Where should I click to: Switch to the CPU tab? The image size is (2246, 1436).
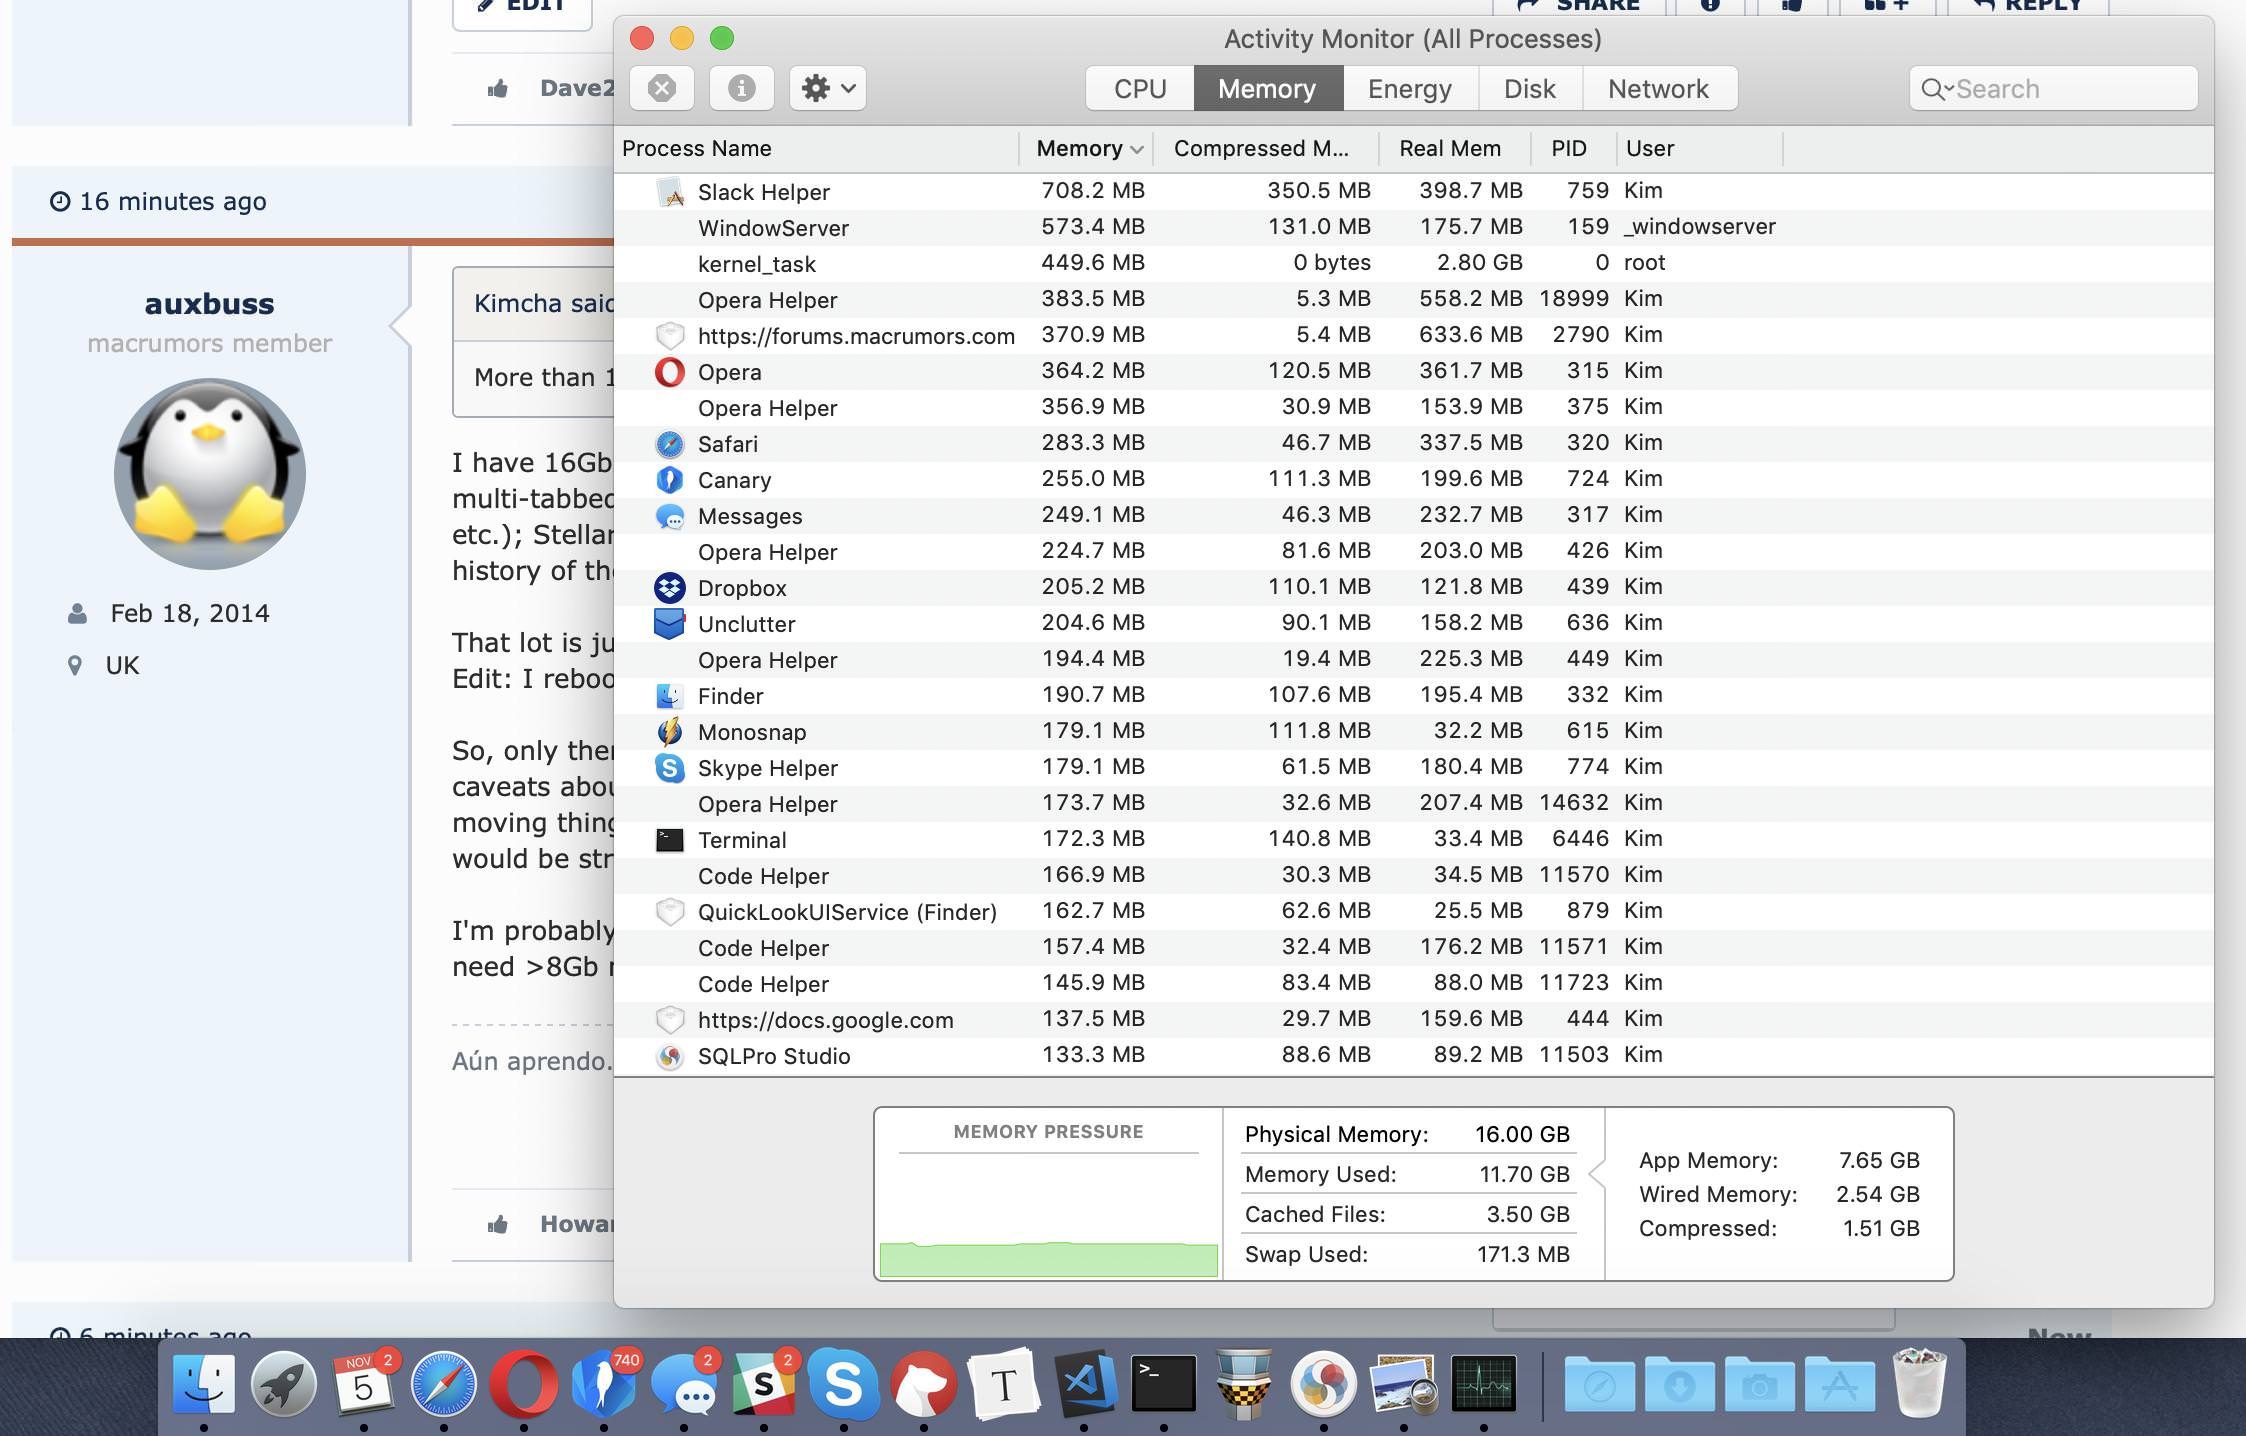tap(1139, 88)
